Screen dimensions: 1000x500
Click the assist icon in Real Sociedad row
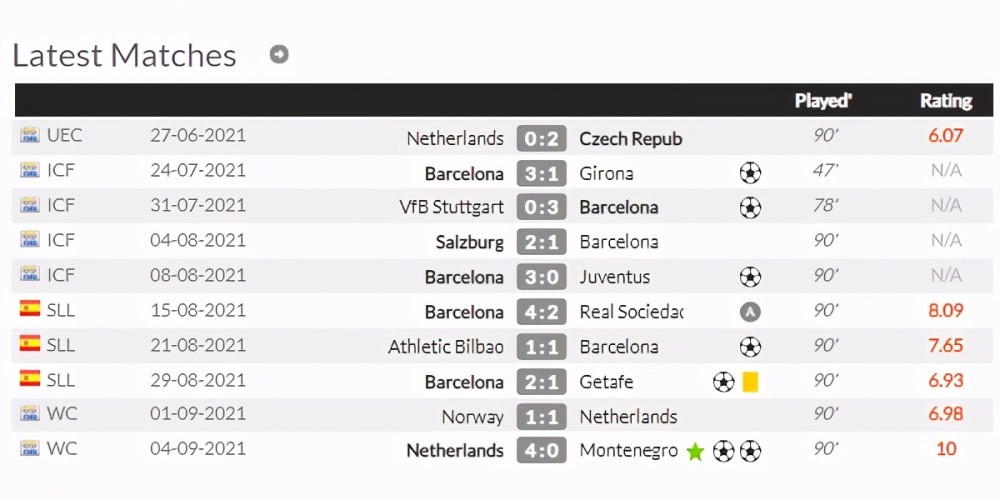point(750,312)
